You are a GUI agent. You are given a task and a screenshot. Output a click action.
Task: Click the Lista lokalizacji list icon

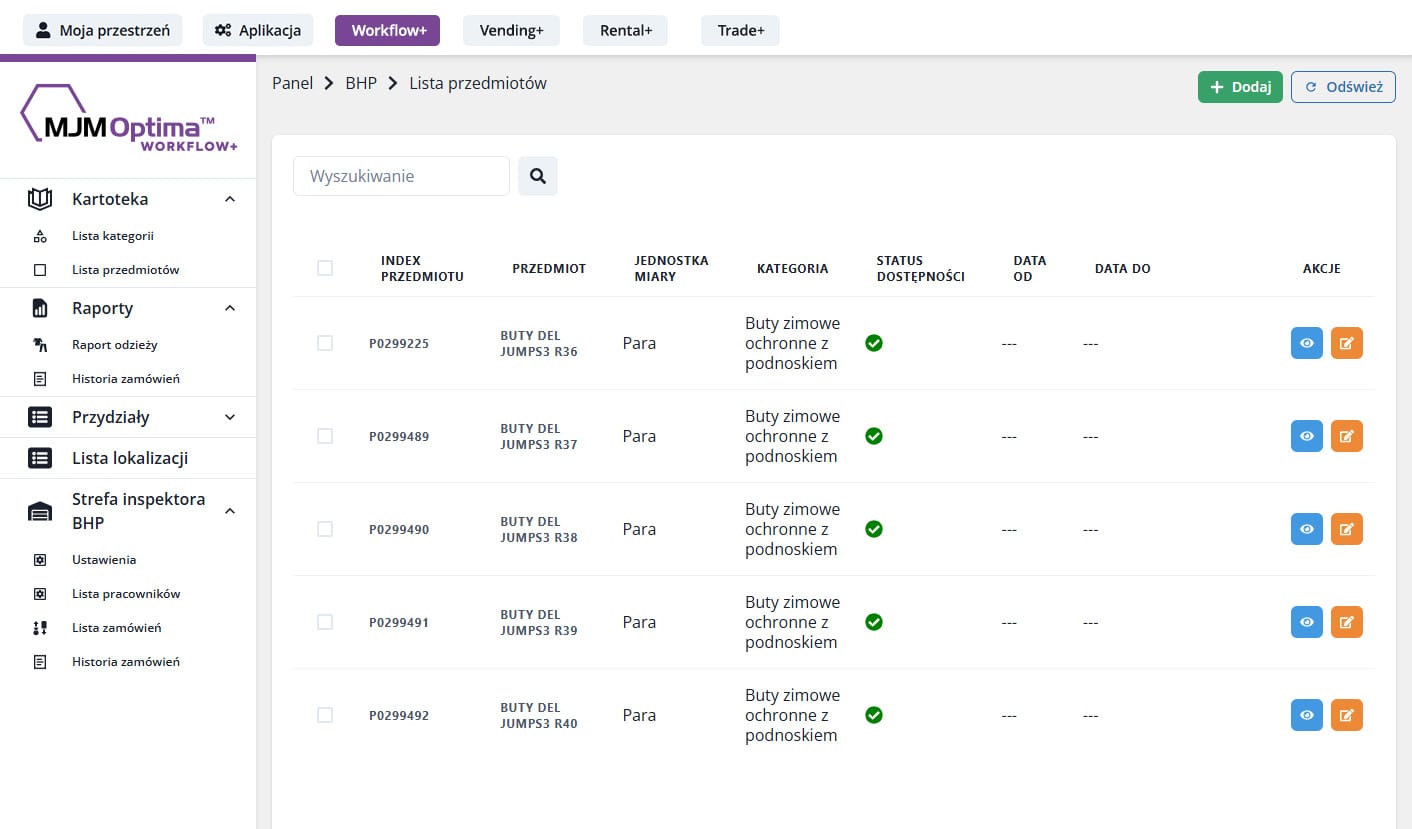click(40, 458)
